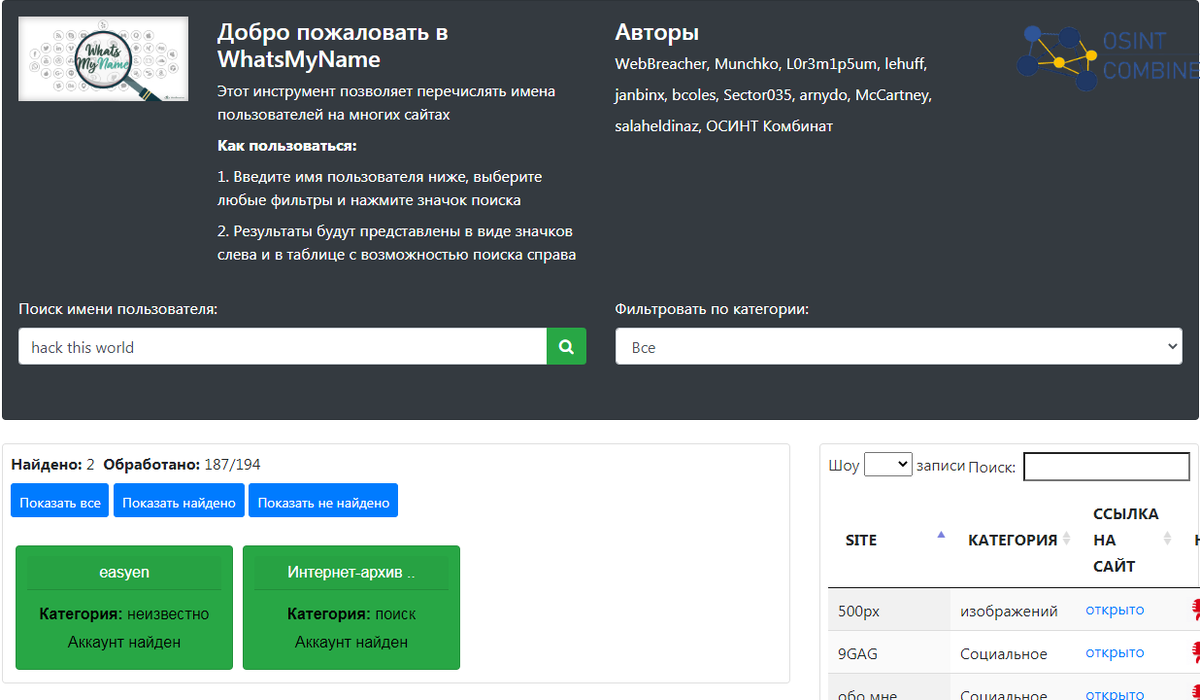The width and height of the screenshot is (1200, 700).
Task: Click the Показать все button
Action: click(x=60, y=501)
